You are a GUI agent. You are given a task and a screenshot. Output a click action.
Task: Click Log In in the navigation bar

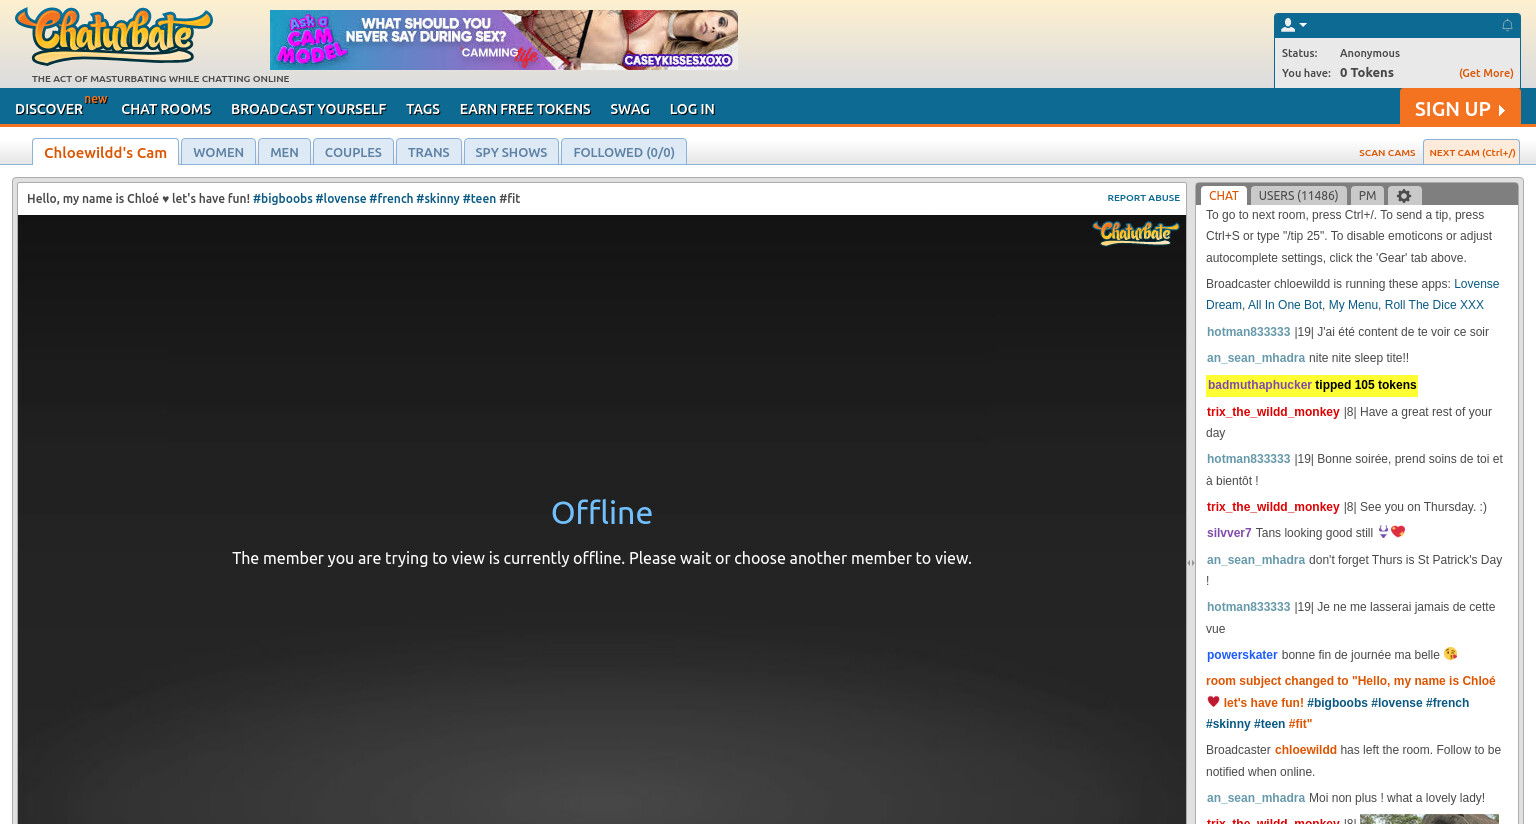point(692,109)
